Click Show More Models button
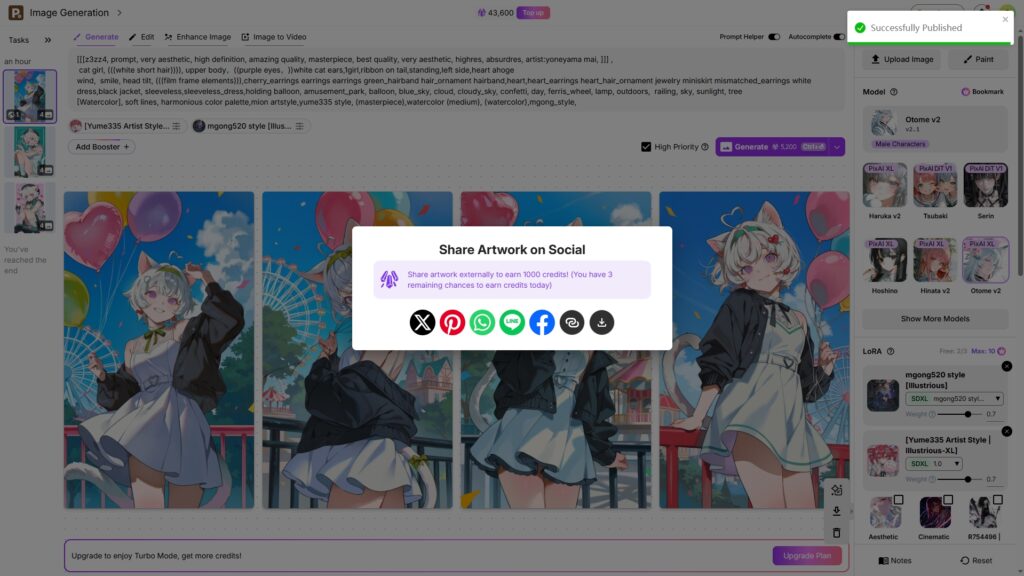This screenshot has height=576, width=1024. coord(935,319)
